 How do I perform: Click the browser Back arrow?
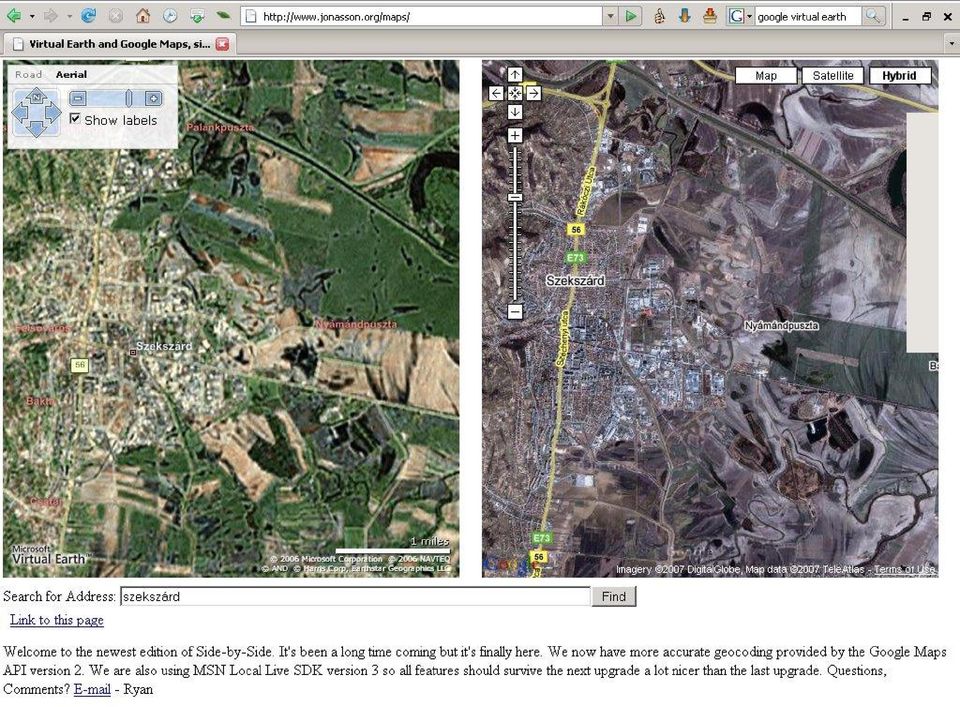[13, 16]
